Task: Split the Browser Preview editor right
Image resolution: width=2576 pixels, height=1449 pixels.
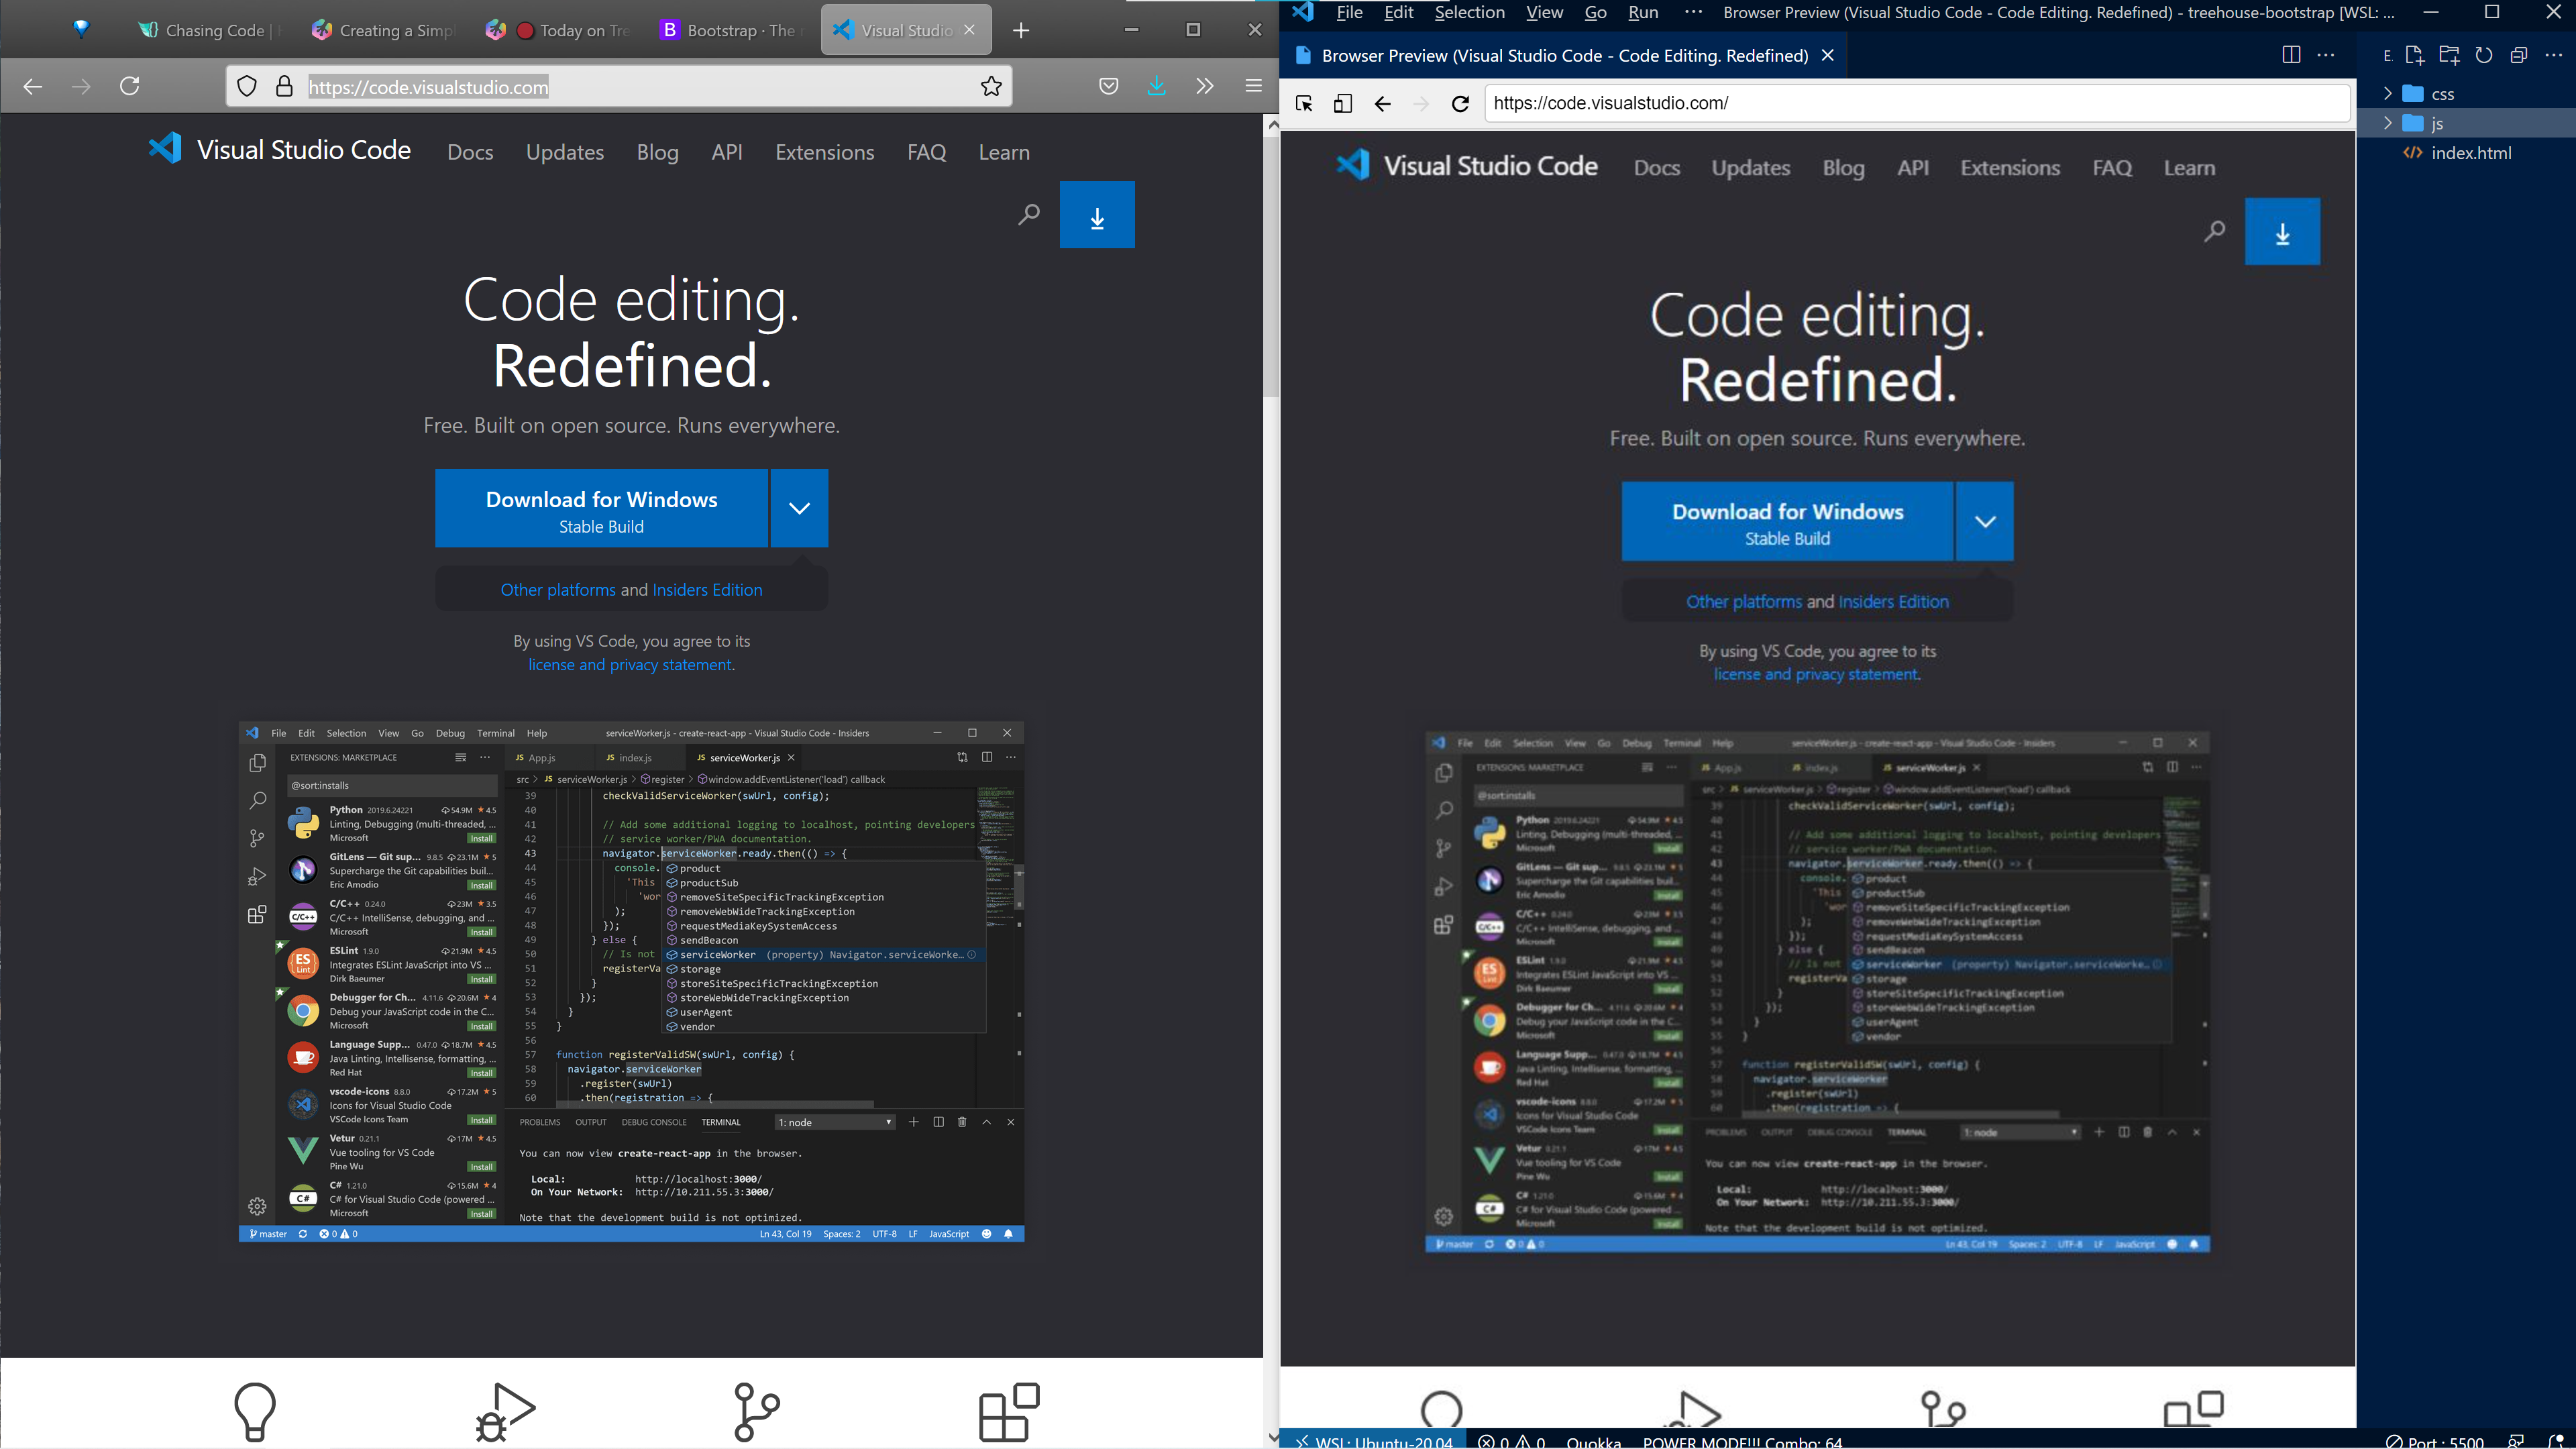Action: tap(2291, 55)
